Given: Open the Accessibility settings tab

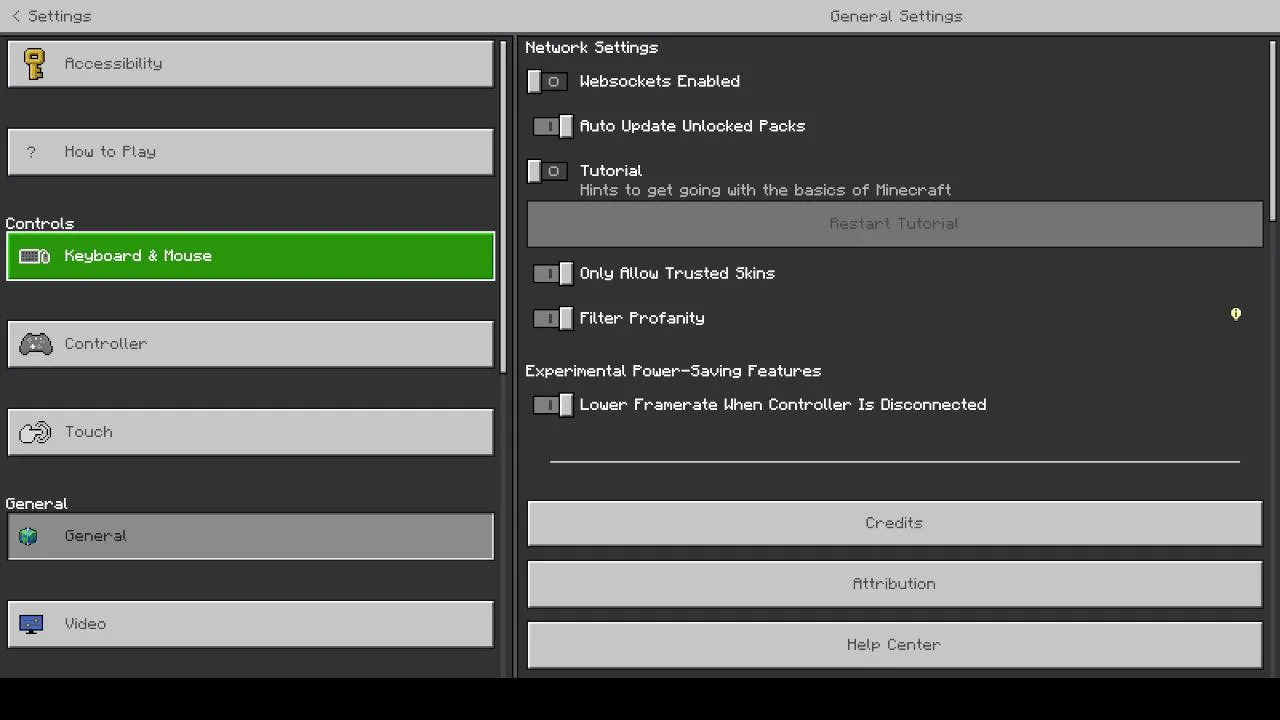Looking at the screenshot, I should [x=250, y=64].
